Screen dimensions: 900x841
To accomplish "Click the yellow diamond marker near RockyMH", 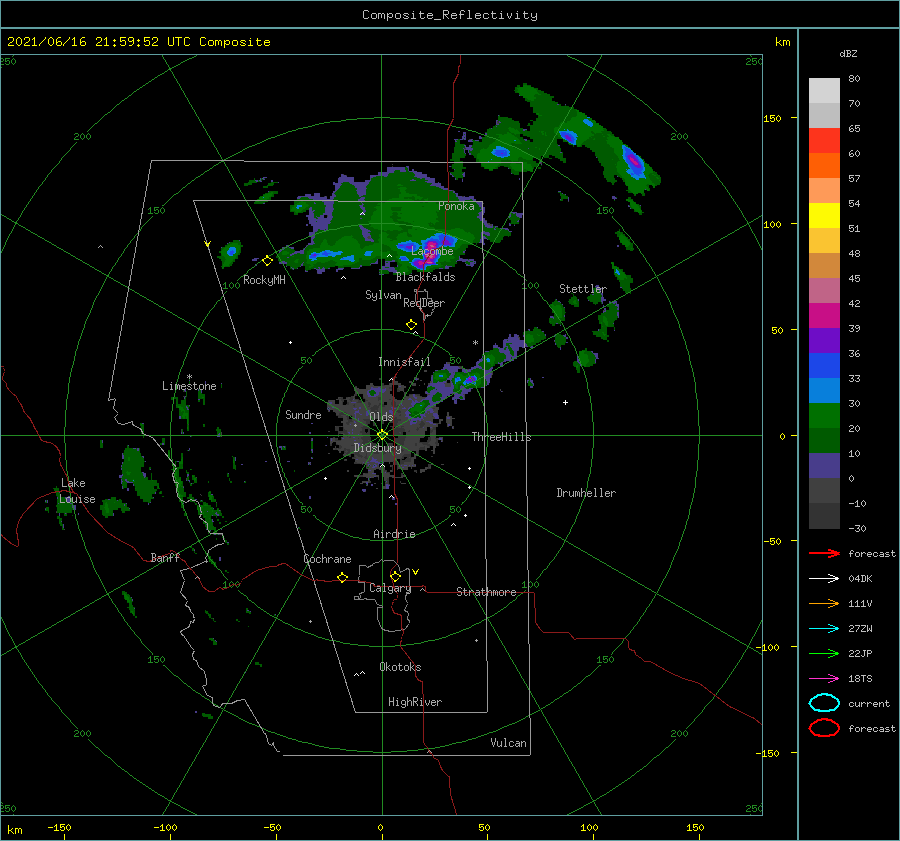I will click(x=267, y=261).
